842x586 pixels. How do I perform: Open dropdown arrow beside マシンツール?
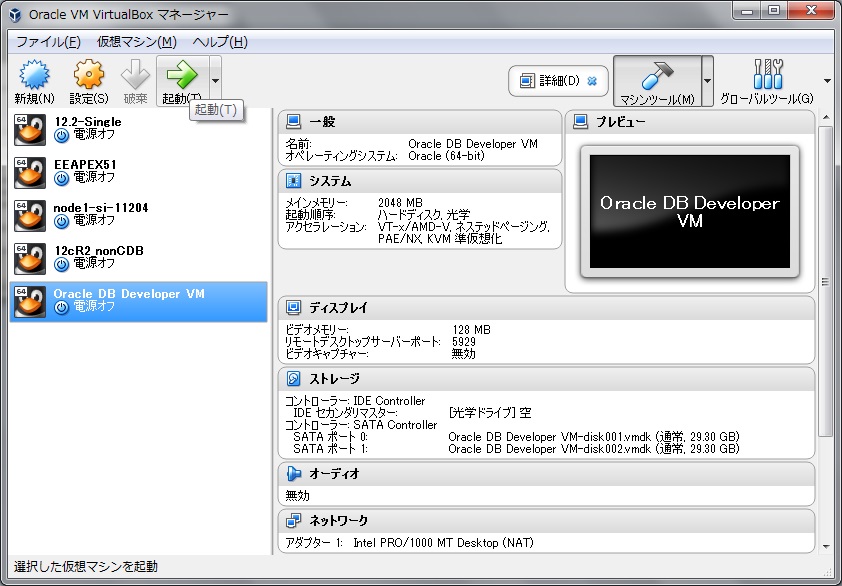click(707, 81)
